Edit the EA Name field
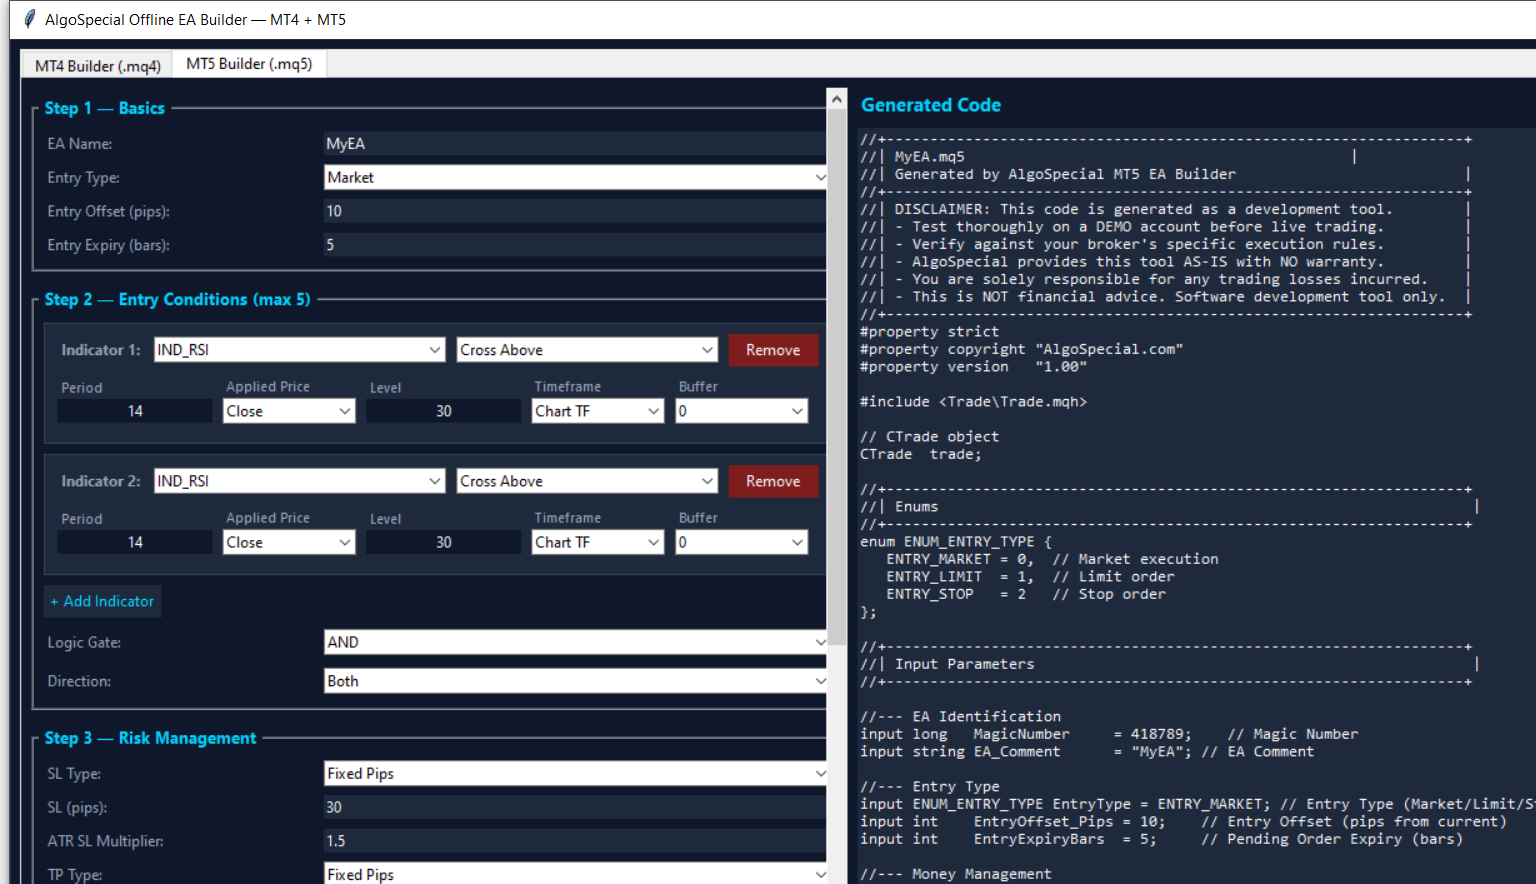This screenshot has height=884, width=1536. tap(575, 144)
